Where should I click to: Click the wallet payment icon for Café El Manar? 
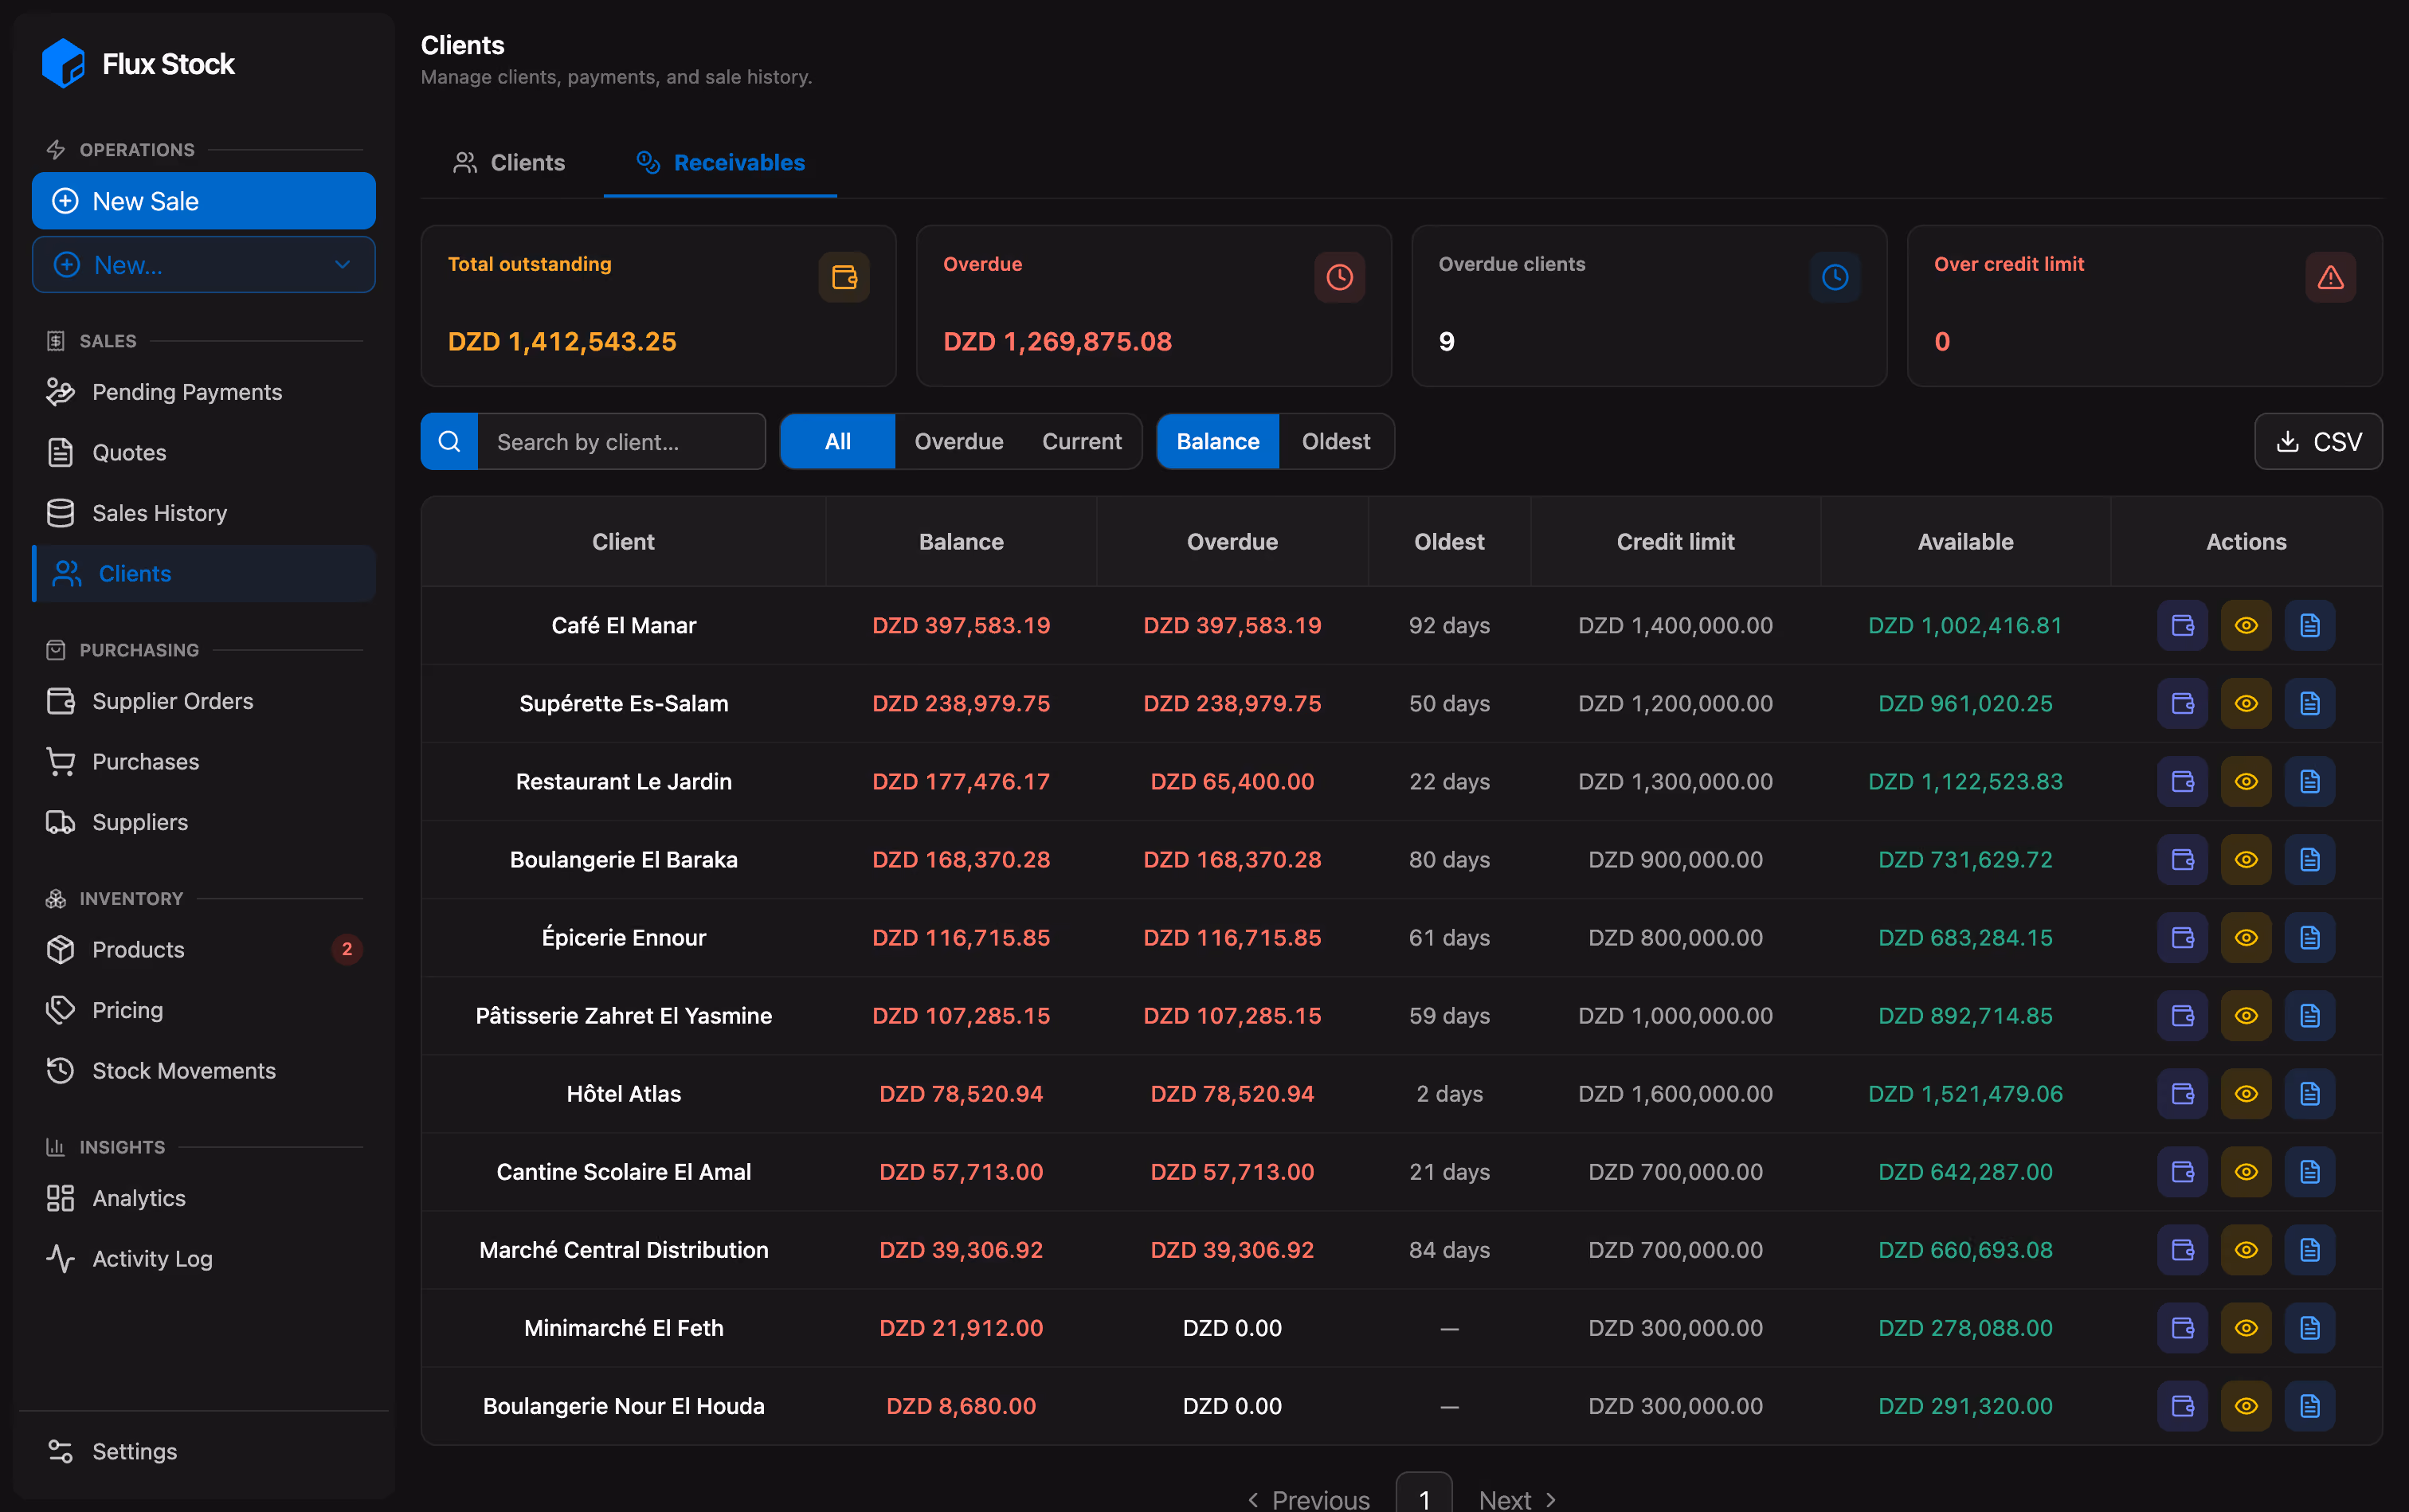pos(2182,625)
